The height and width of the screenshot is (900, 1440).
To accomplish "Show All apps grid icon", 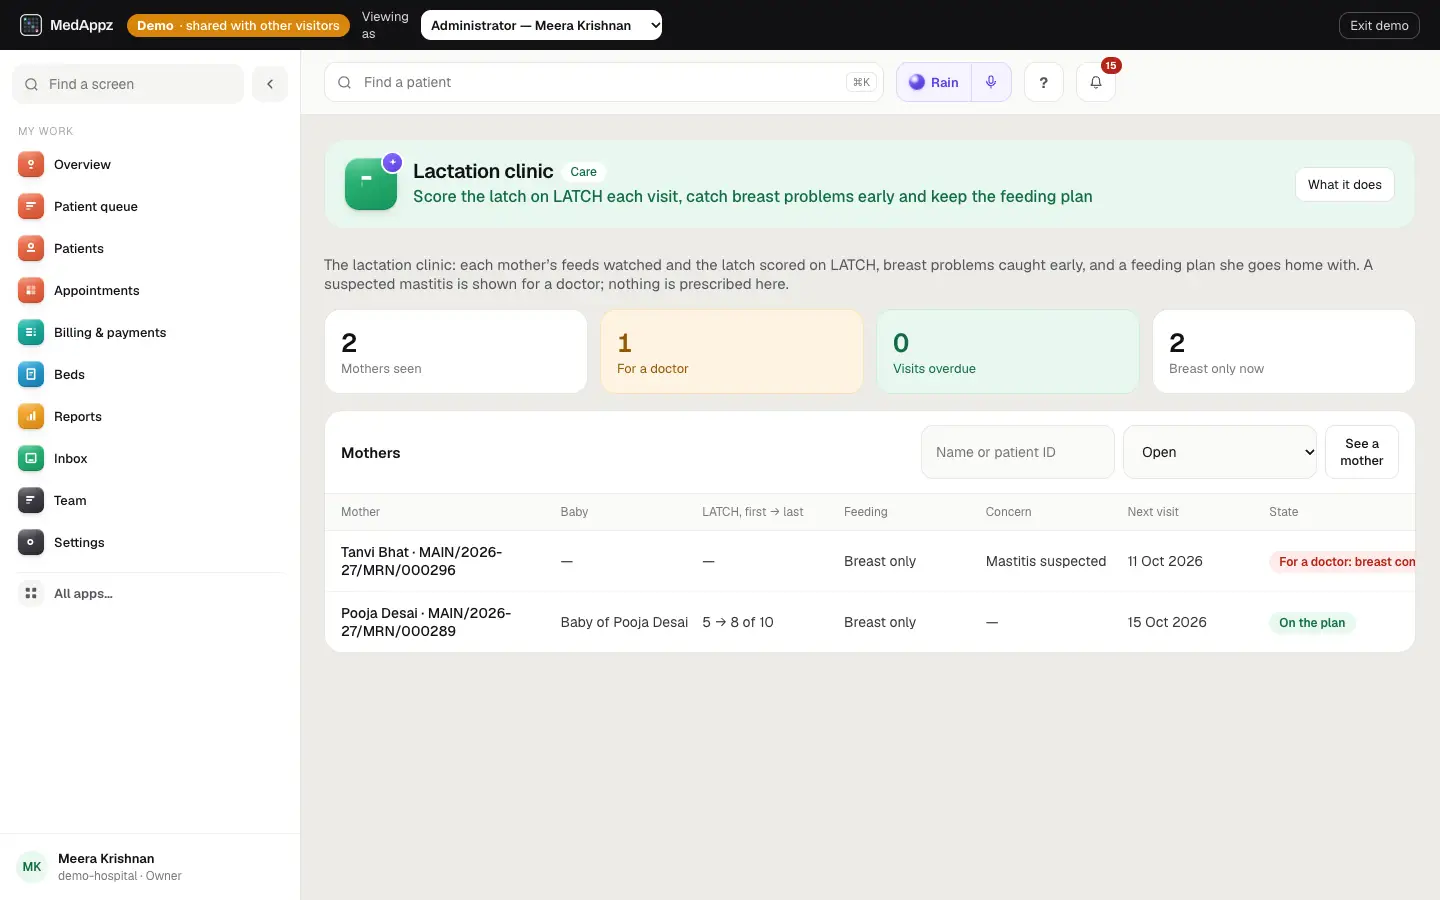I will click(x=31, y=593).
